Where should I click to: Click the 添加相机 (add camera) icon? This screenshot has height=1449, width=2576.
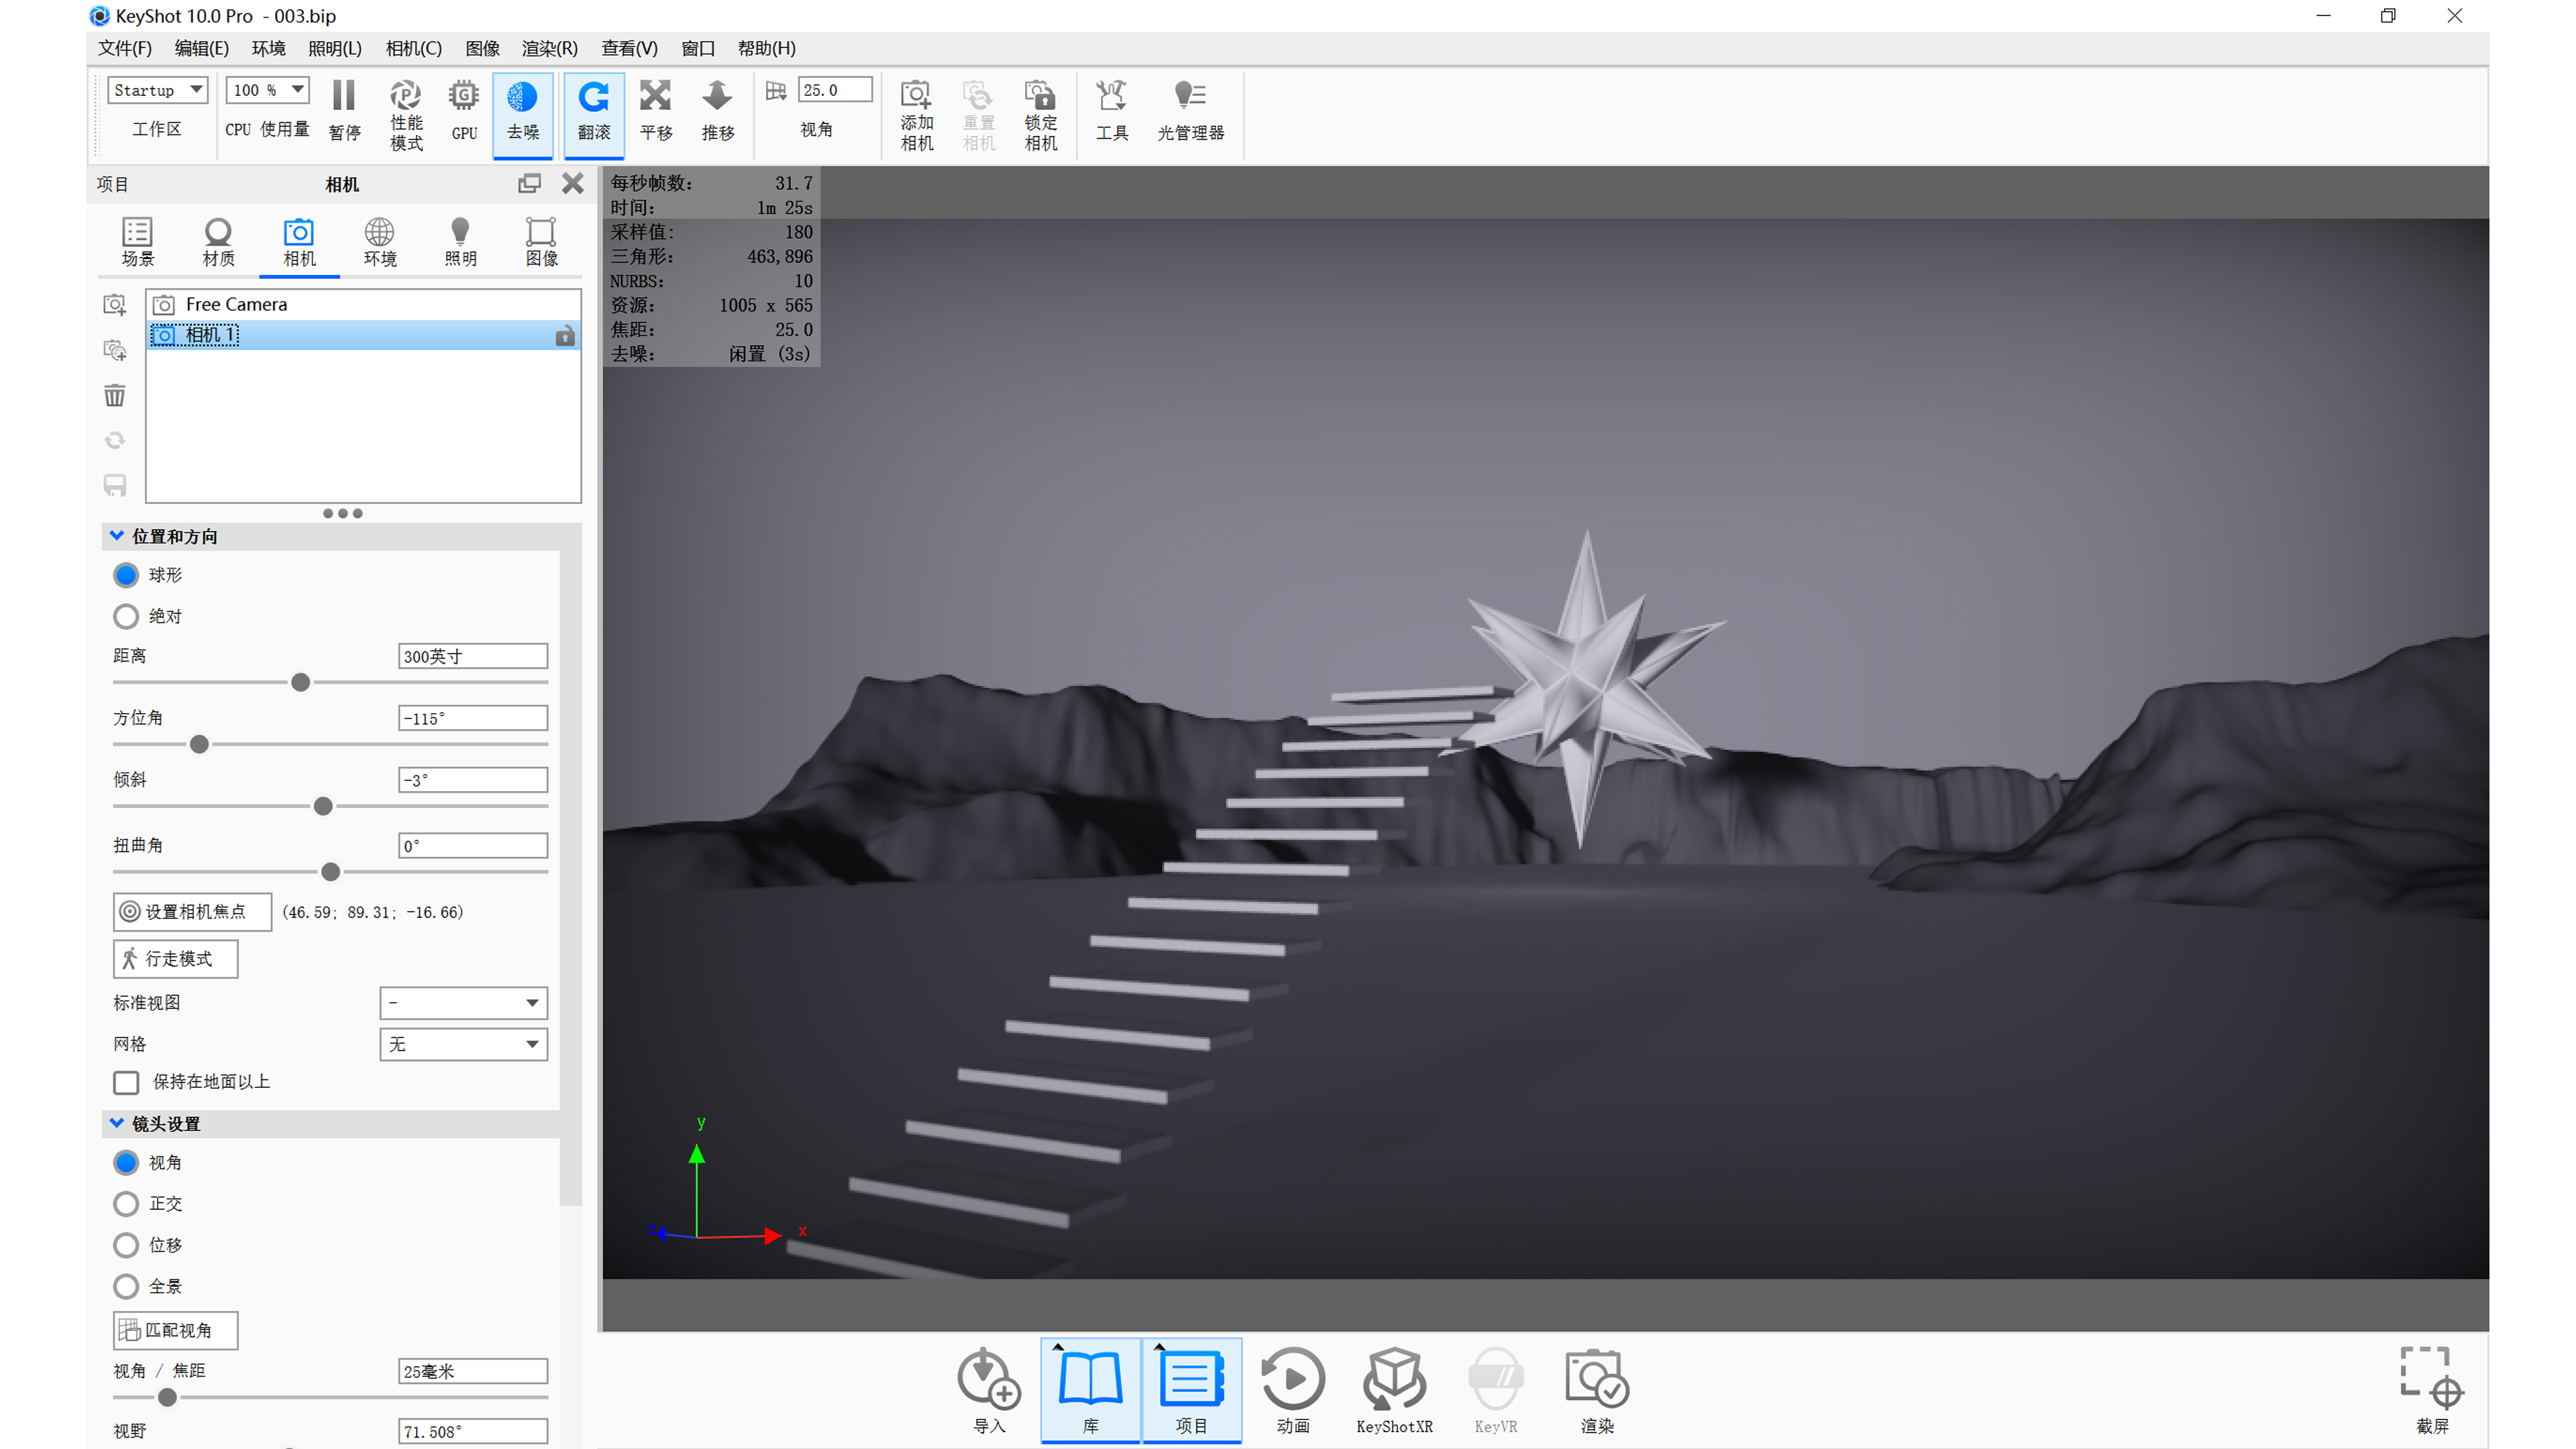point(915,113)
